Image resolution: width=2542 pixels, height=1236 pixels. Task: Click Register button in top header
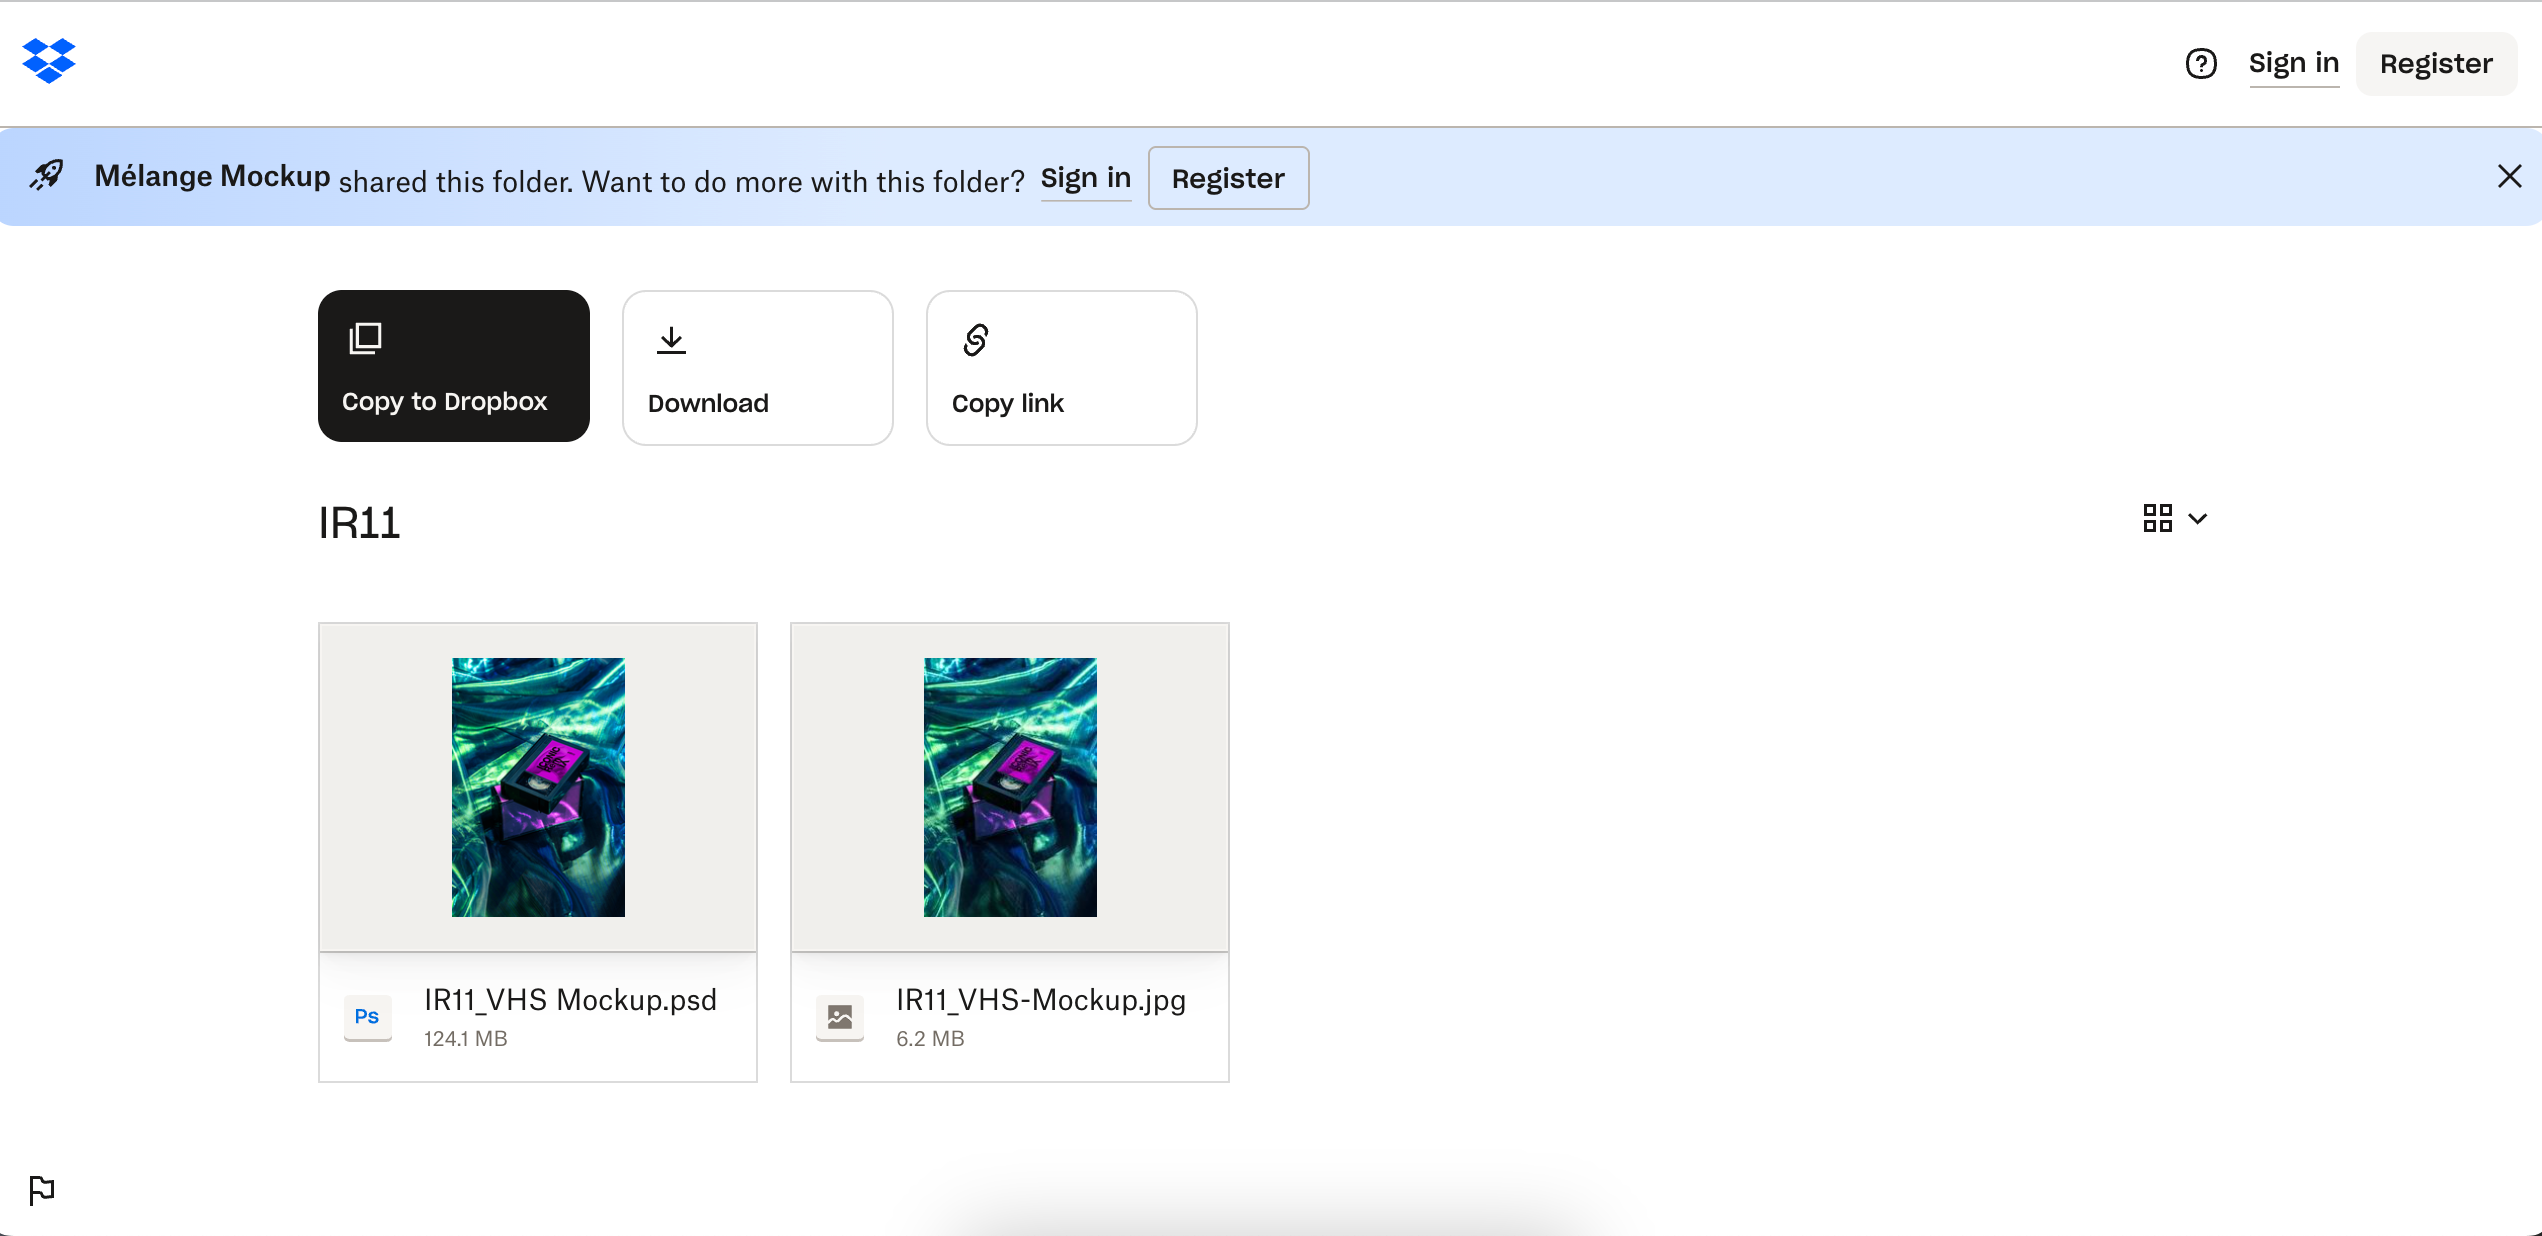[2435, 64]
